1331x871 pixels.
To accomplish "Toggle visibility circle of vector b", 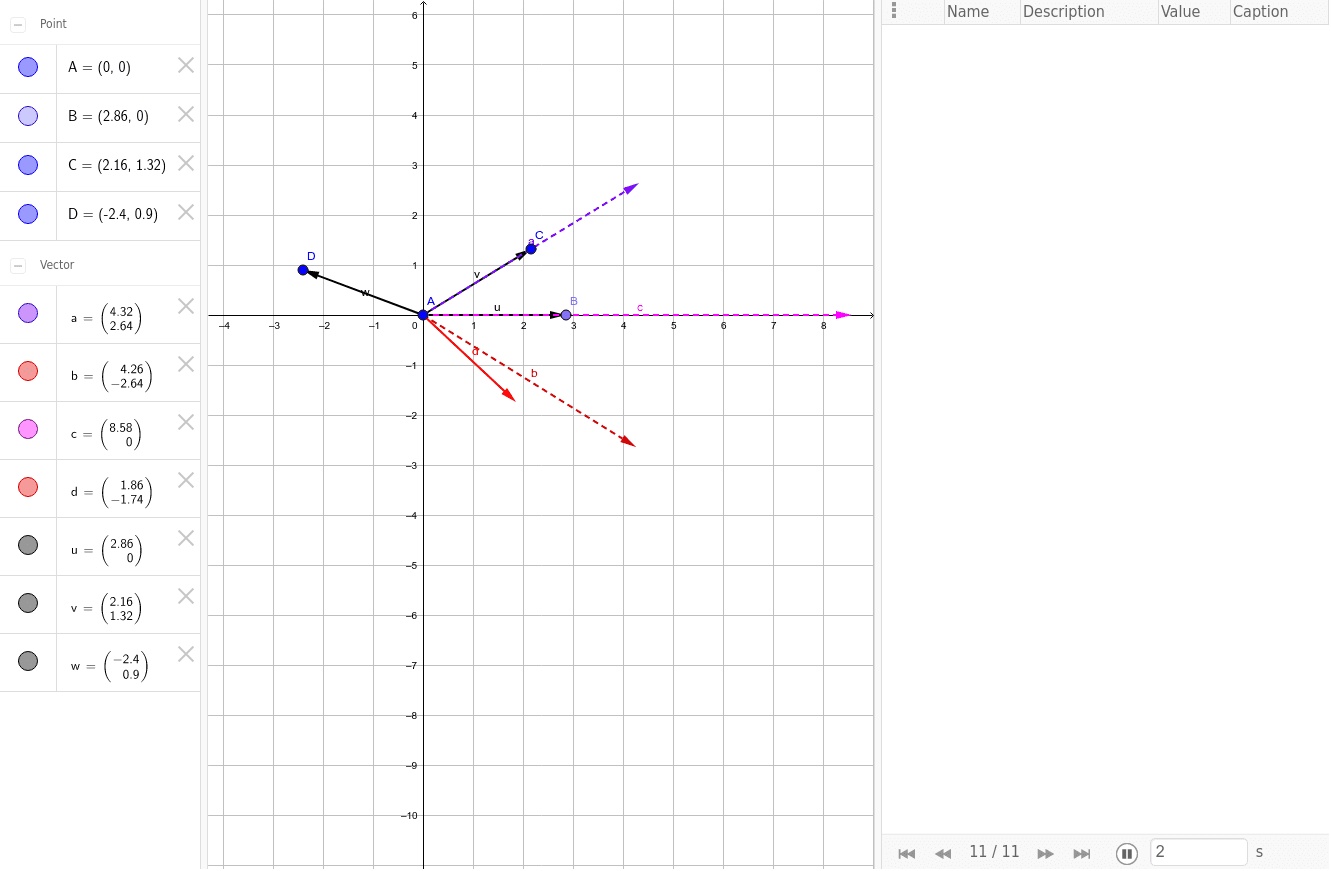I will (x=28, y=371).
